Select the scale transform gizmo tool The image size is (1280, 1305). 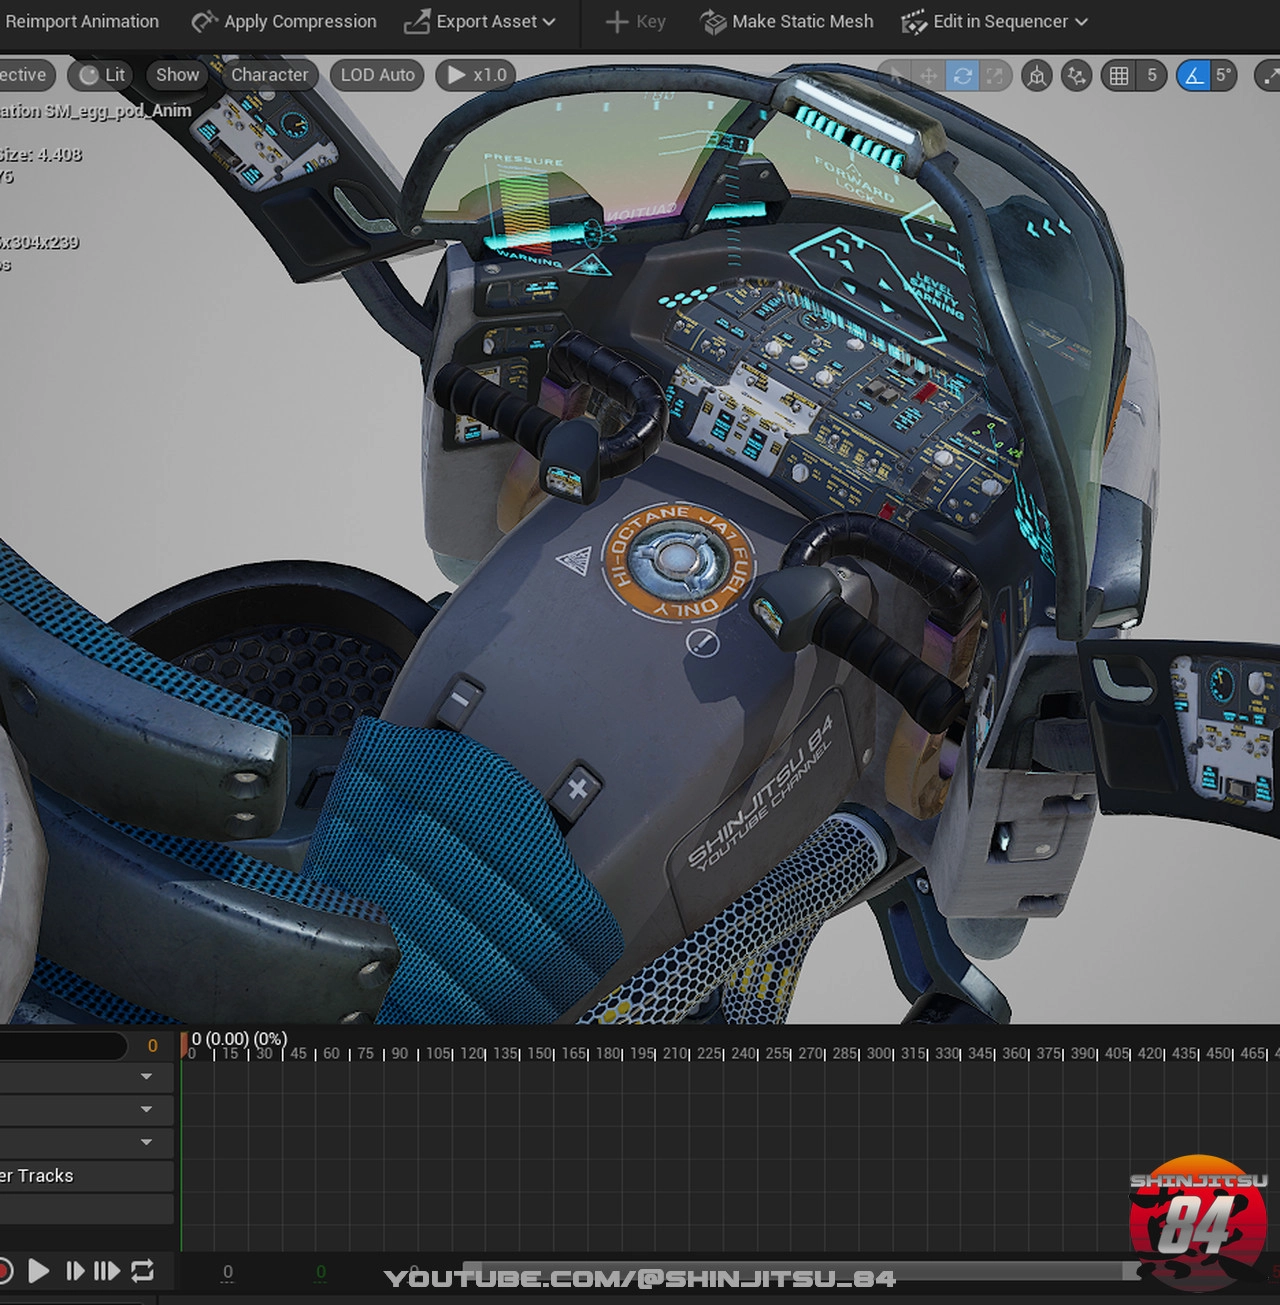(994, 75)
